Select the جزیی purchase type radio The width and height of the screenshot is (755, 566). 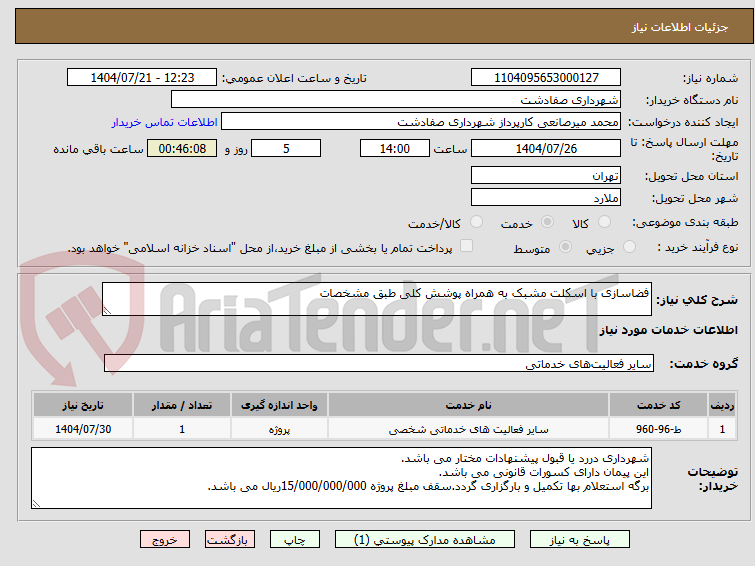coord(629,247)
